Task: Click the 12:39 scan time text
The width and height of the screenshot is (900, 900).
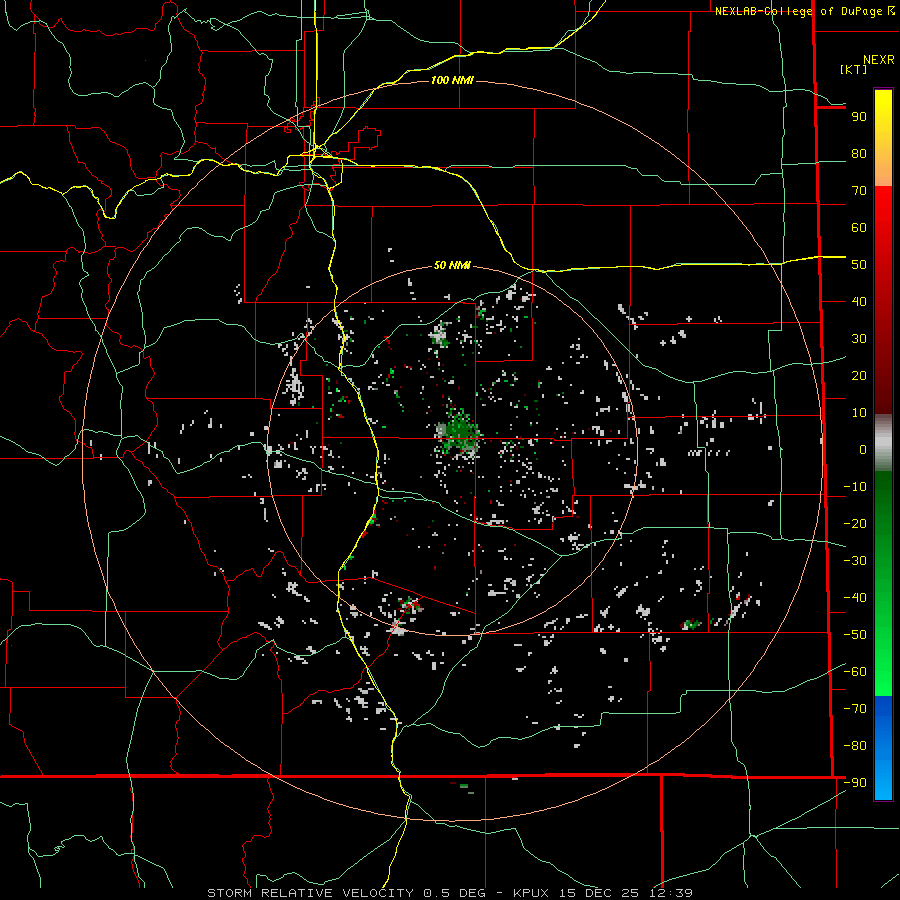Action: (x=671, y=893)
